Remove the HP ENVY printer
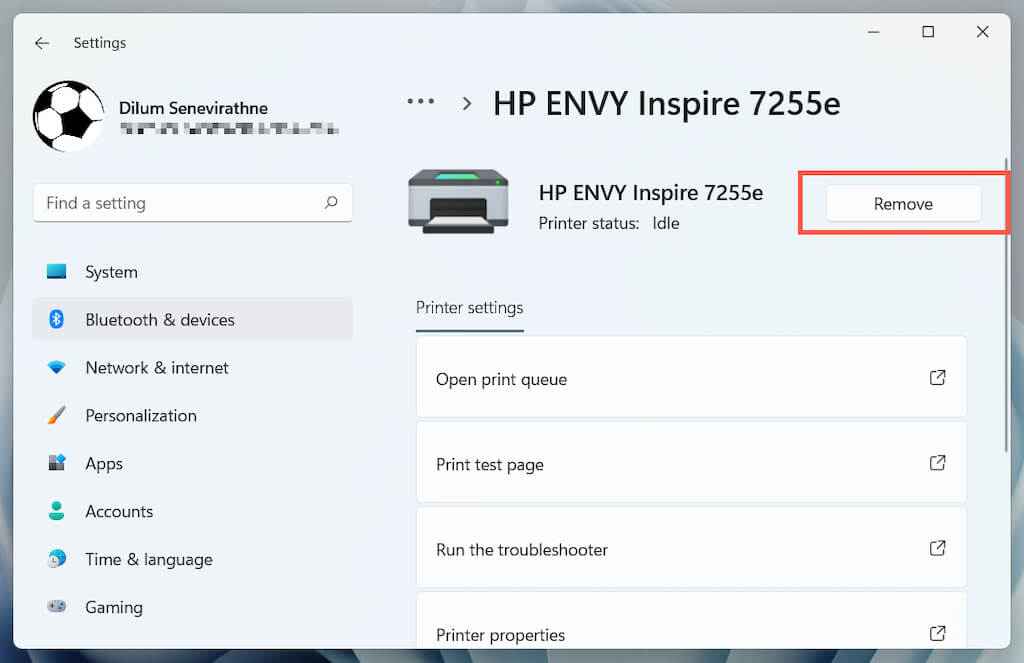 [903, 204]
